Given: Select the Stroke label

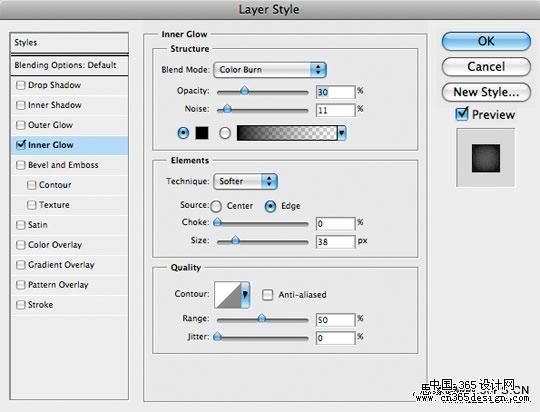Looking at the screenshot, I should point(41,305).
